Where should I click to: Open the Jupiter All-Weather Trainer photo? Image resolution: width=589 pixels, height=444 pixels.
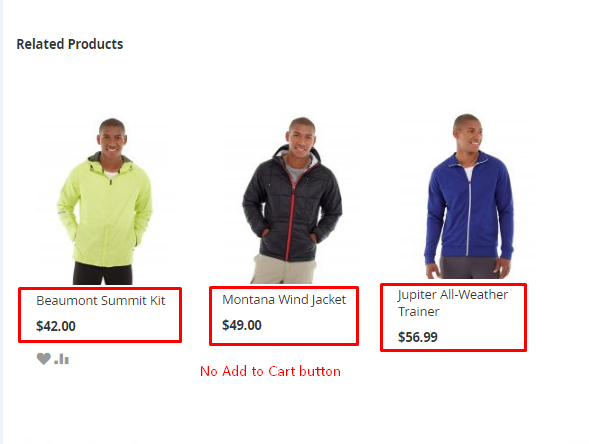click(467, 196)
